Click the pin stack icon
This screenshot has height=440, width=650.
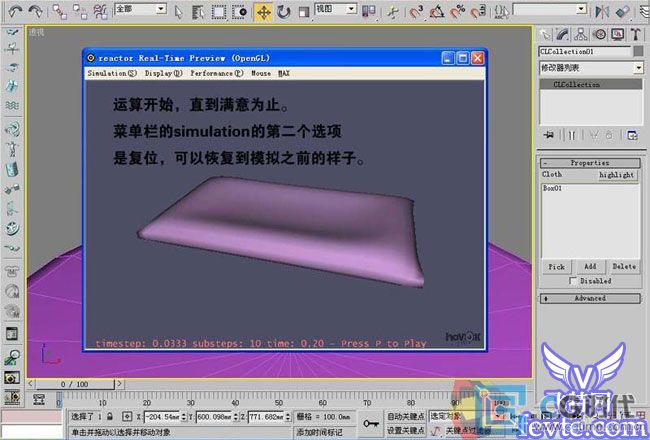(549, 134)
